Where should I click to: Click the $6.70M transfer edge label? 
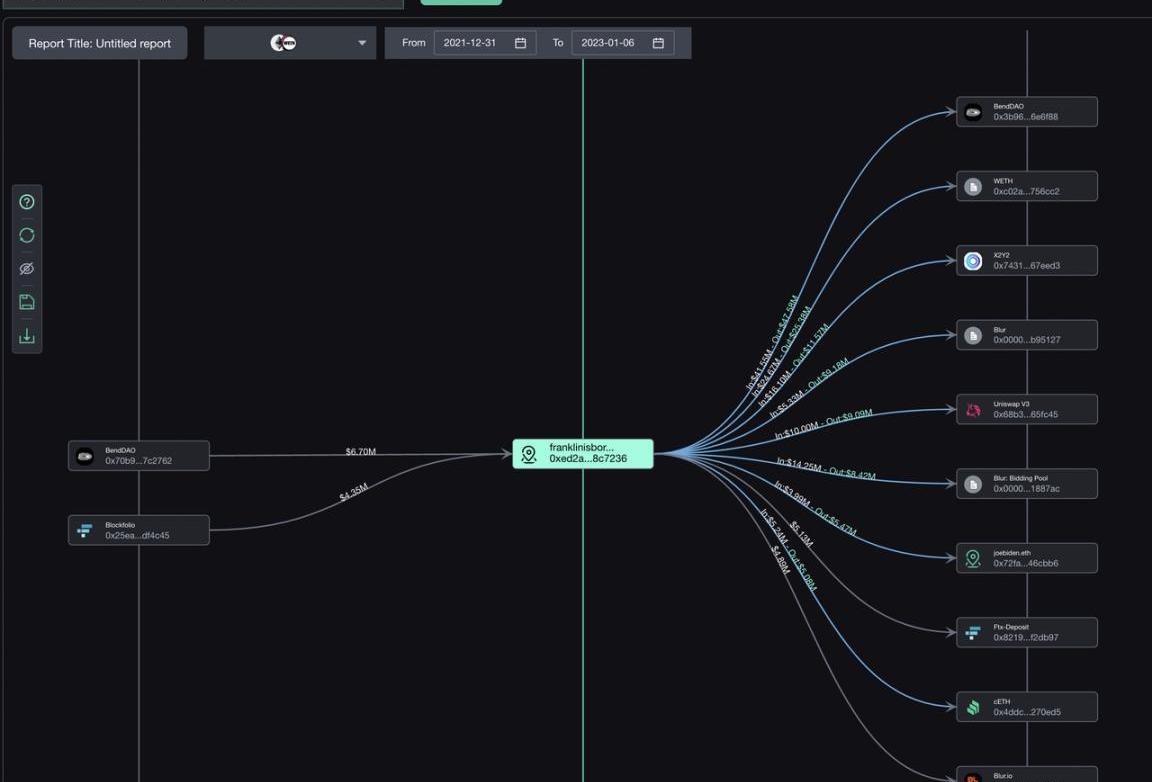tap(361, 452)
